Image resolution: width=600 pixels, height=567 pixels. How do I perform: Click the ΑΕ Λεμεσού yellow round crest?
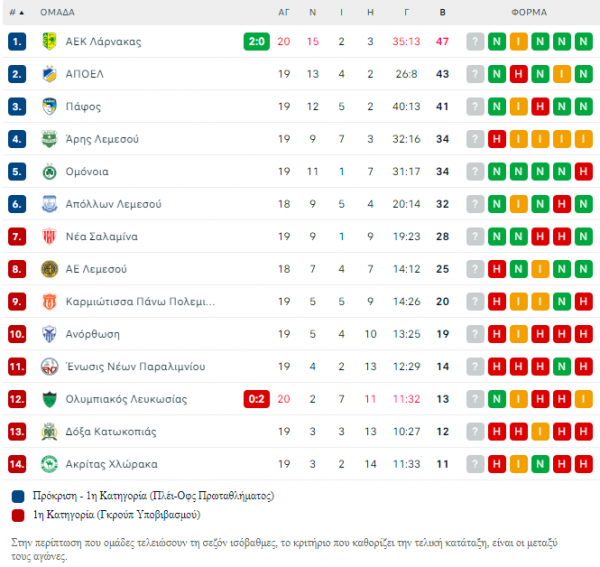pos(49,269)
